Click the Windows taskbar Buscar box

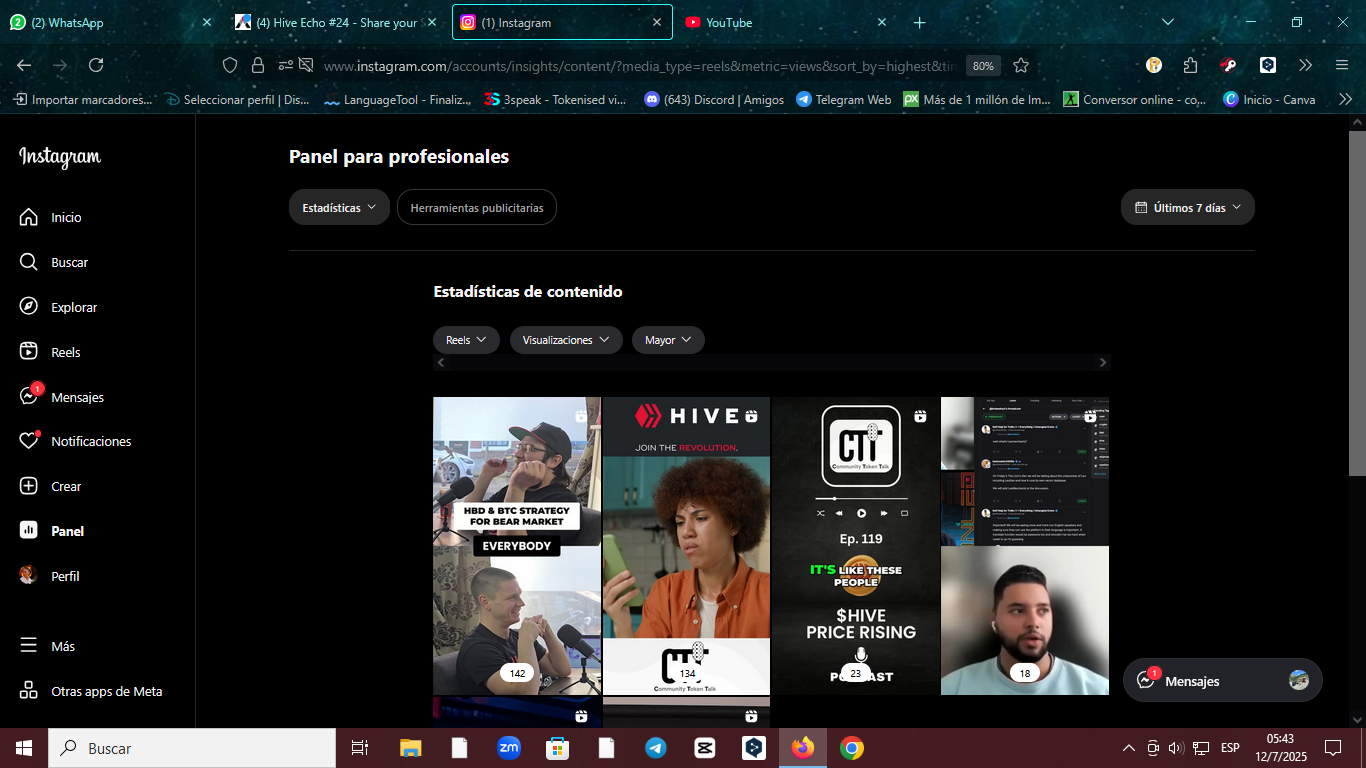(192, 748)
